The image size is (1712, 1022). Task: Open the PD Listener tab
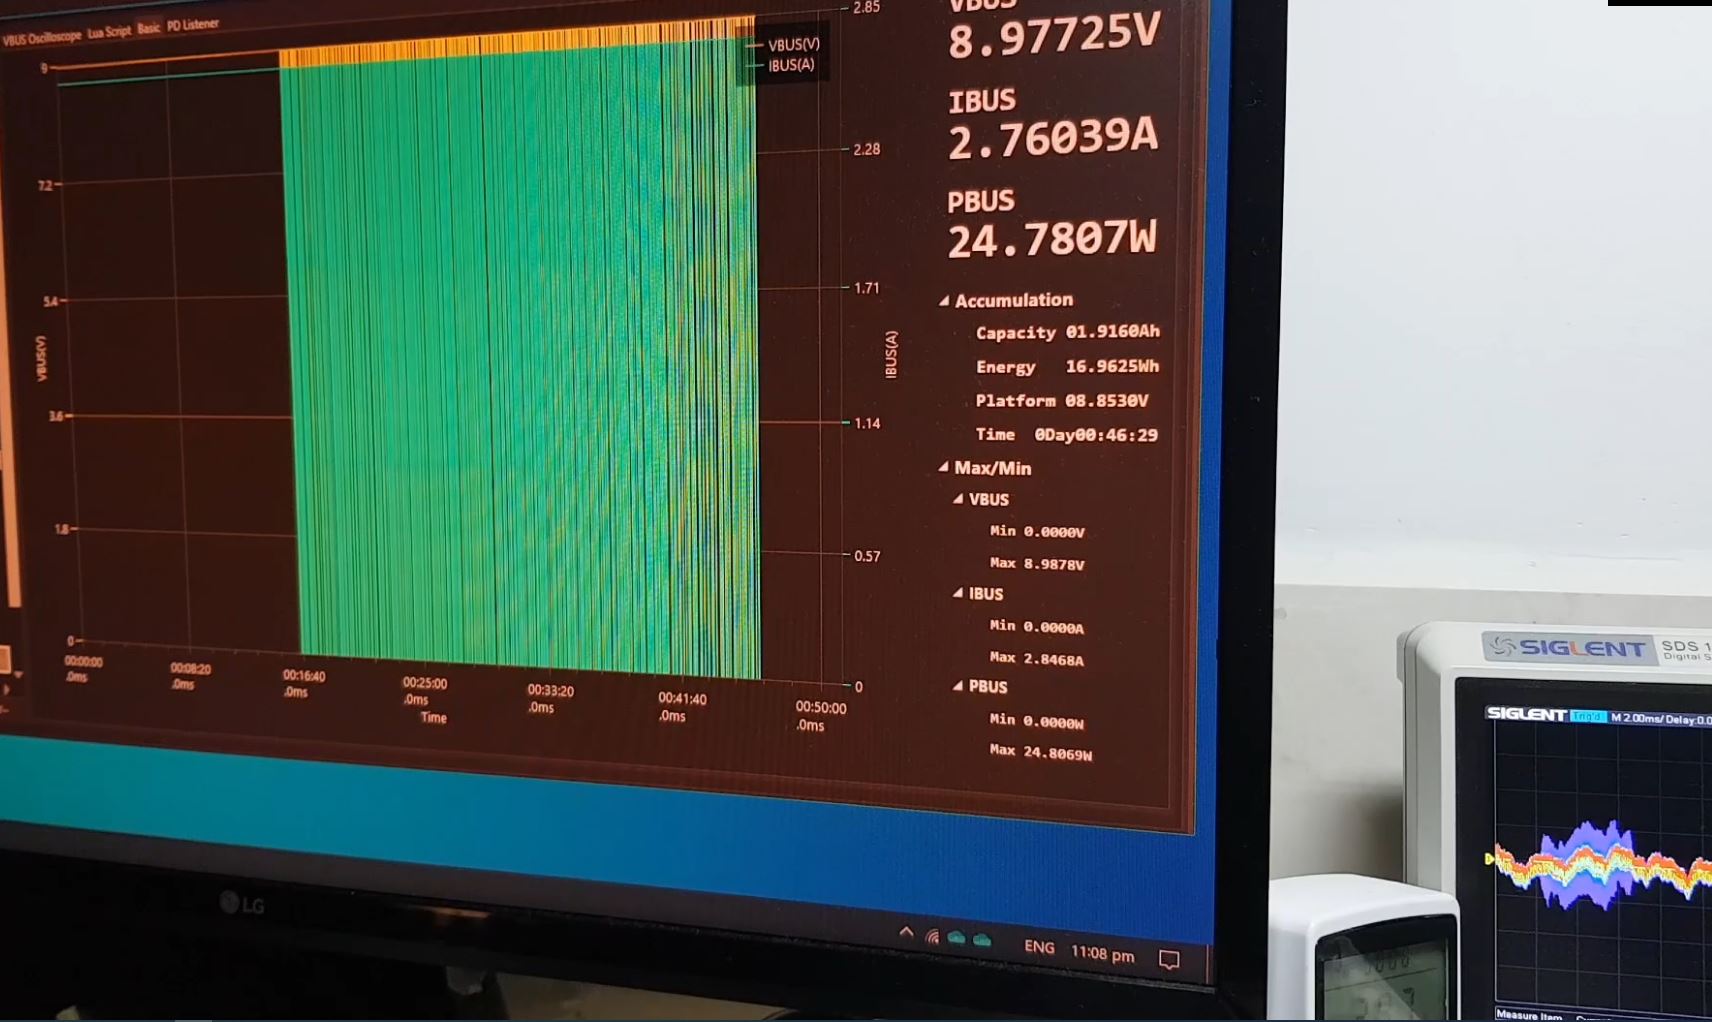193,24
